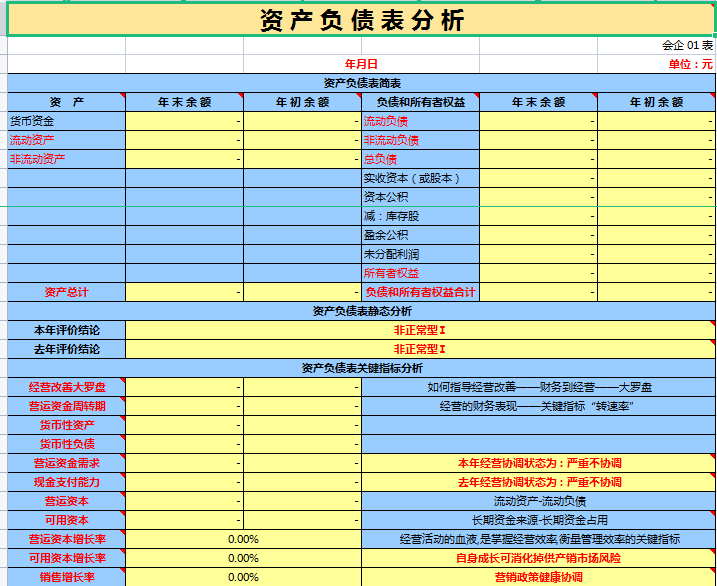Select the 总负债 label cell
The image size is (717, 586).
click(420, 159)
